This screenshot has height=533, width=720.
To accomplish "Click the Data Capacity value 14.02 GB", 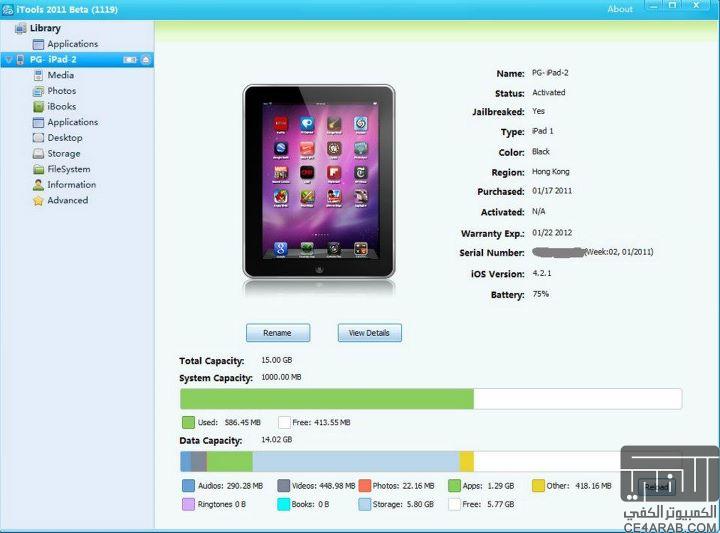I will [277, 439].
